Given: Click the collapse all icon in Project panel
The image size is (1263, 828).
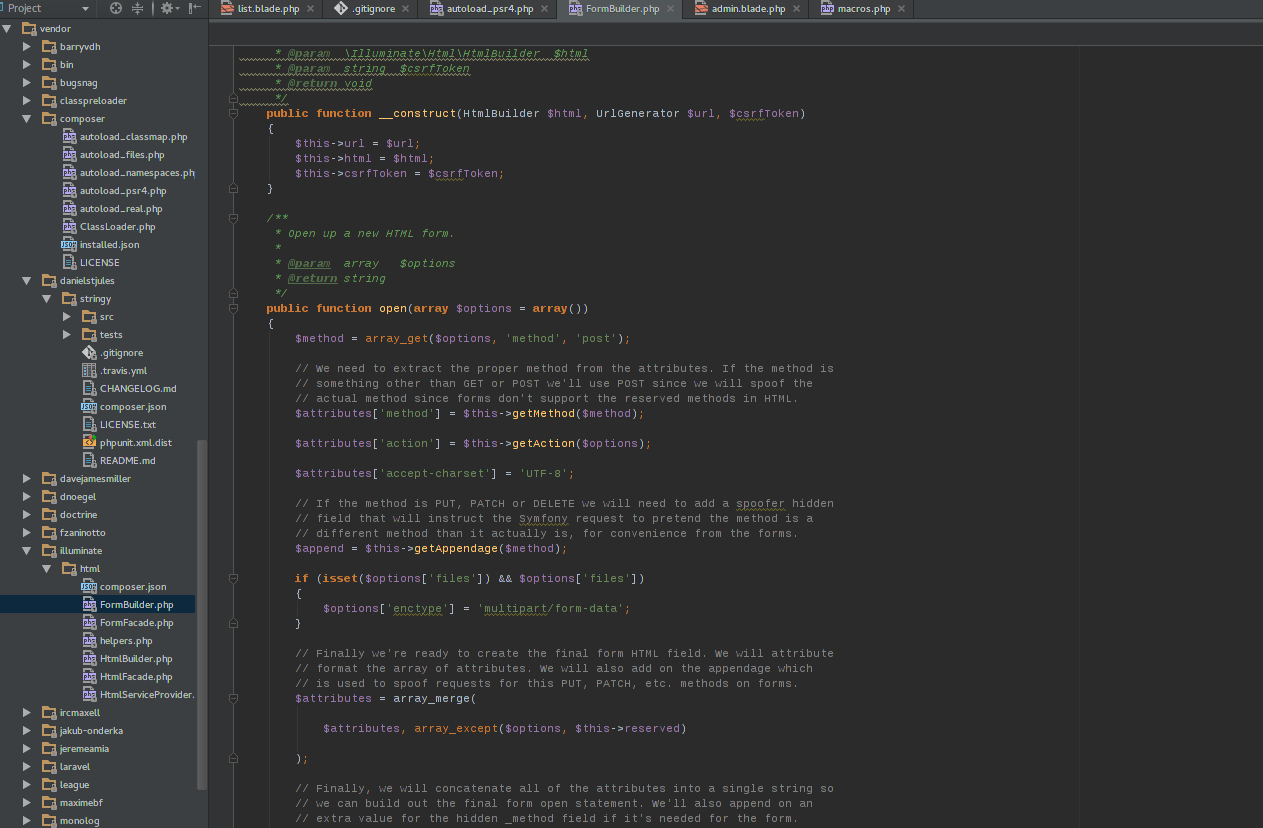Looking at the screenshot, I should pyautogui.click(x=138, y=8).
